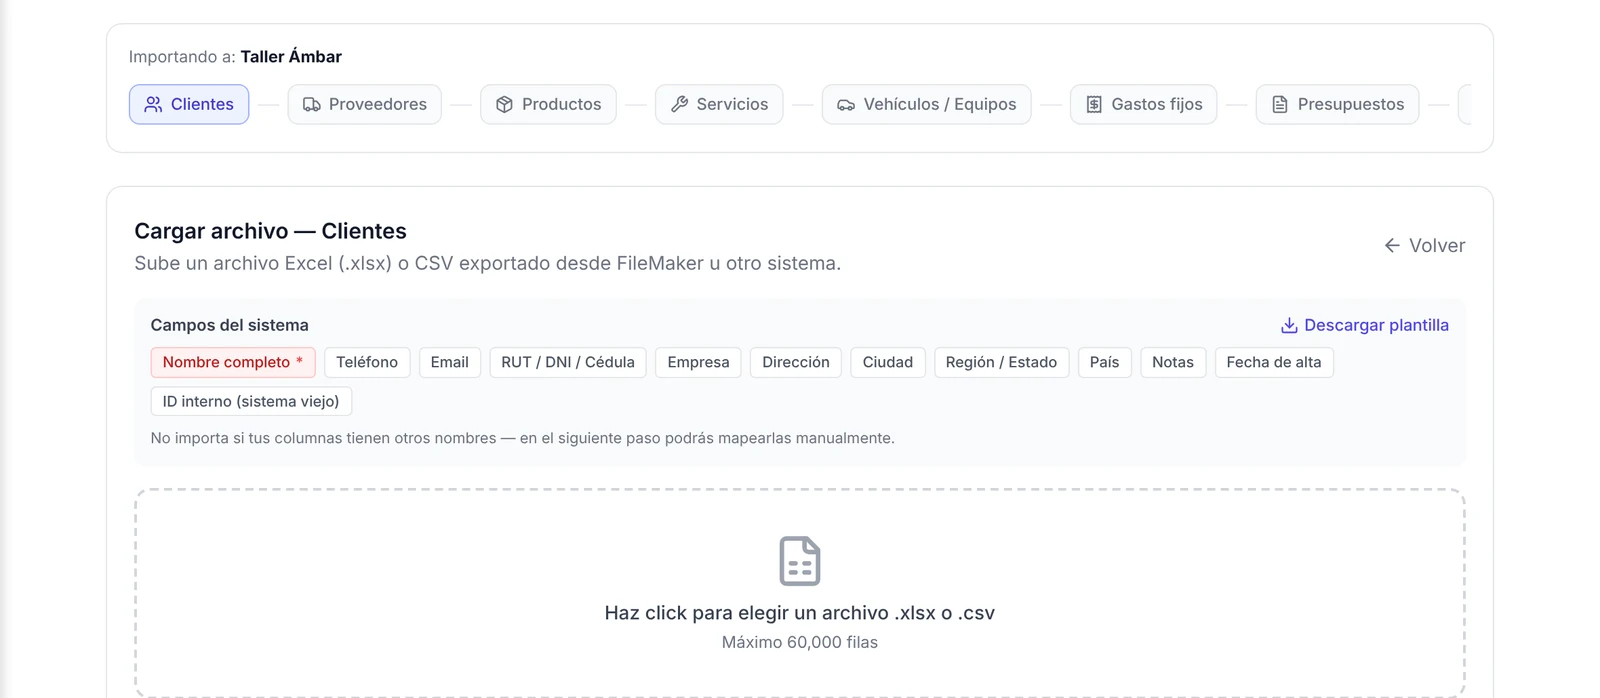Image resolution: width=1600 pixels, height=698 pixels.
Task: Switch to the Clientes step tab
Action: (189, 104)
